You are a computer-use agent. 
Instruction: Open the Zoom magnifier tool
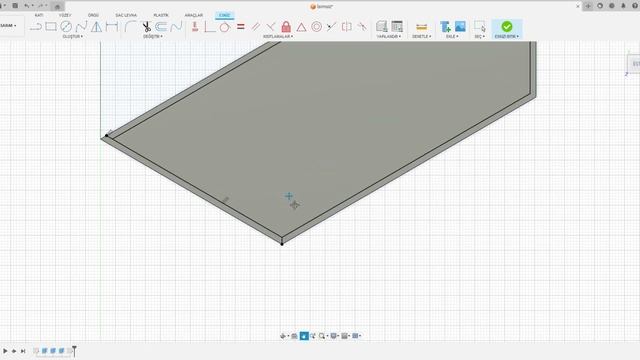click(x=322, y=336)
